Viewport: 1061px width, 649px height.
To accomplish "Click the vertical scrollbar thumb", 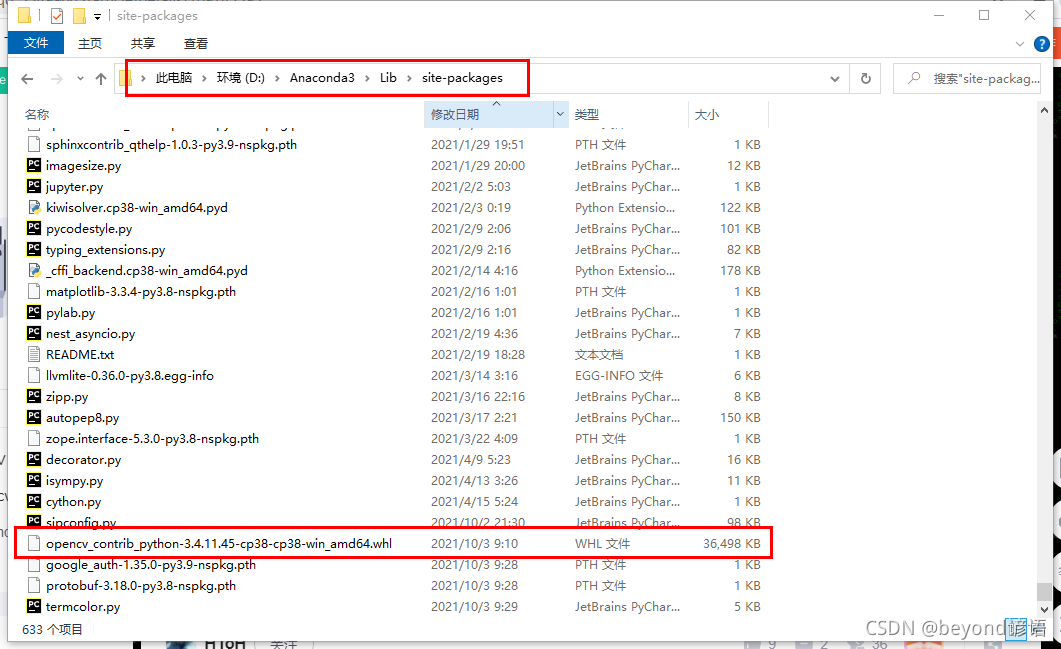I will tap(1044, 592).
